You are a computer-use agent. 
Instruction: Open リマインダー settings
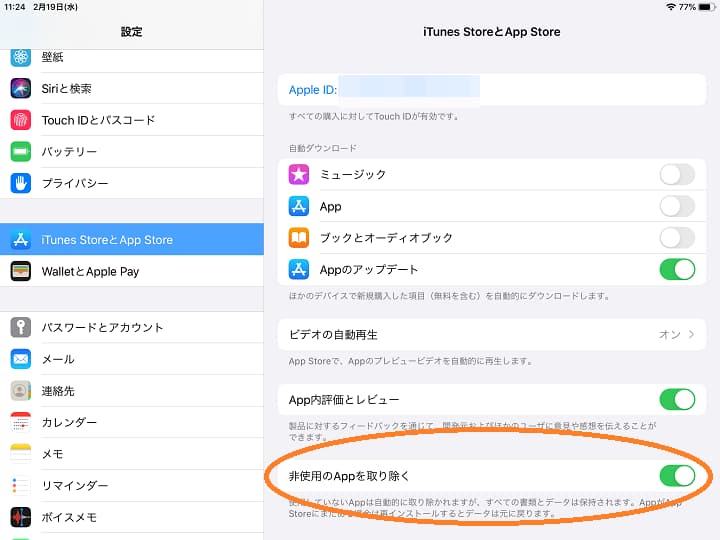pyautogui.click(x=132, y=485)
